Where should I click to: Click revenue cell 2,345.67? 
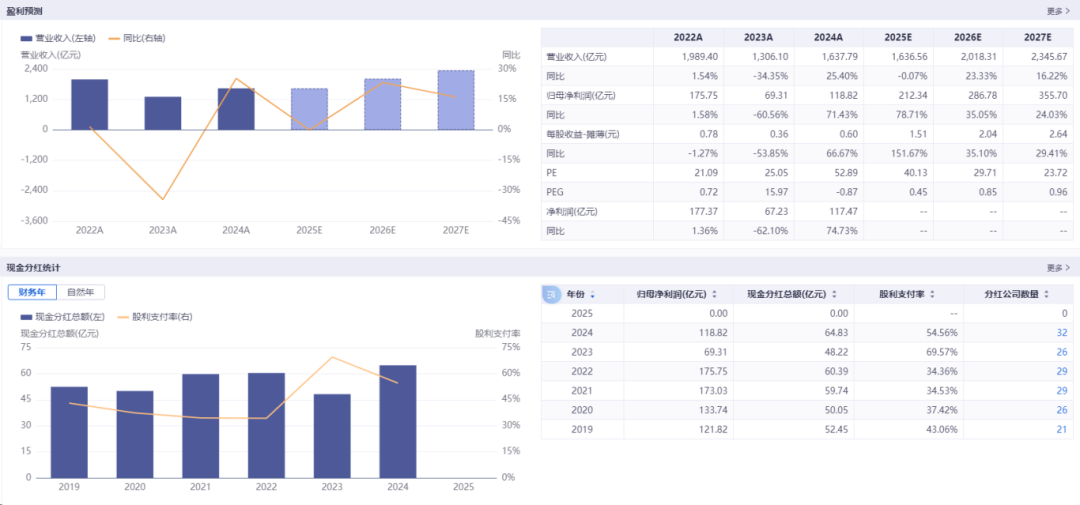(x=1048, y=57)
